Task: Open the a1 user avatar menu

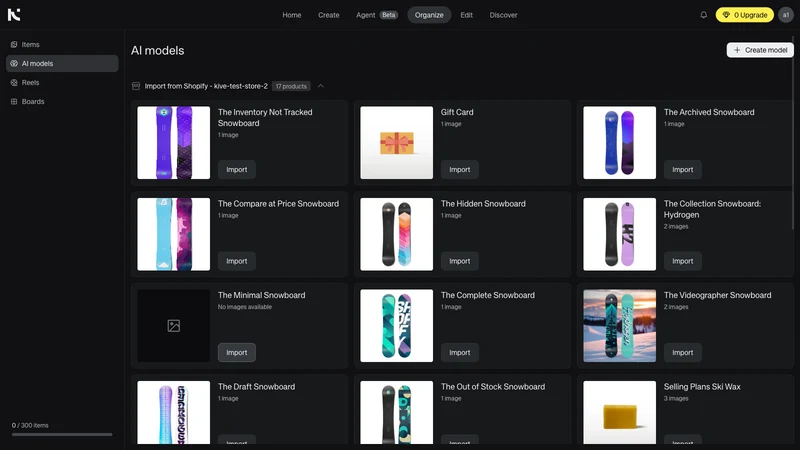Action: coord(786,15)
